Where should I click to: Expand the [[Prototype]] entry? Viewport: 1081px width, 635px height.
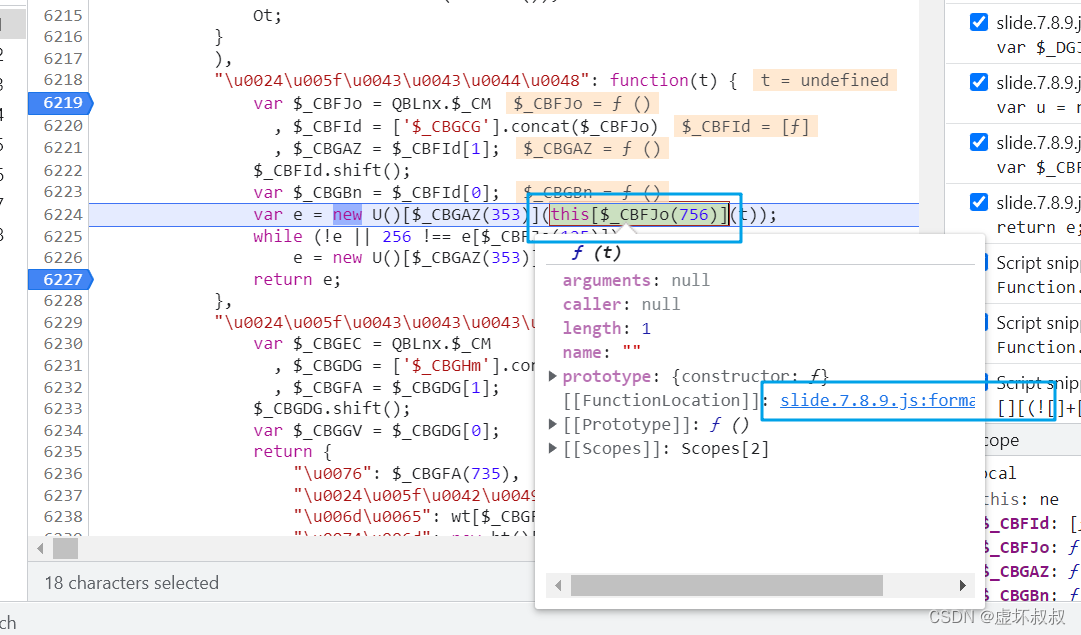552,424
